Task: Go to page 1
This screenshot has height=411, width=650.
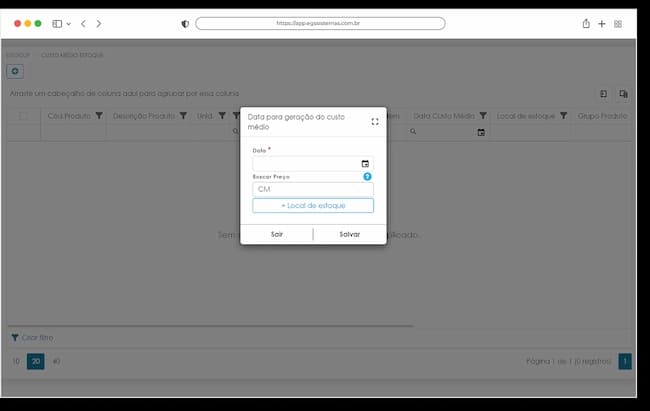Action: (x=625, y=361)
